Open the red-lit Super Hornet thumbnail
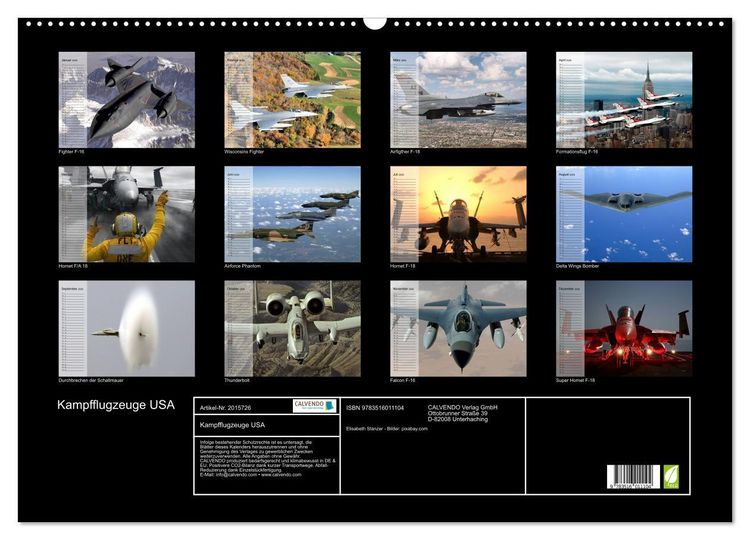The height and width of the screenshot is (540, 750). (x=624, y=328)
